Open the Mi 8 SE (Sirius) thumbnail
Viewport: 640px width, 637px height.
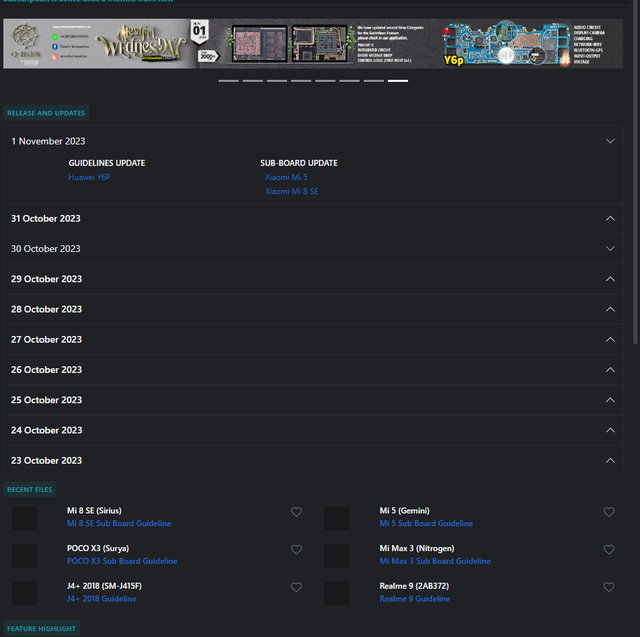(x=24, y=518)
